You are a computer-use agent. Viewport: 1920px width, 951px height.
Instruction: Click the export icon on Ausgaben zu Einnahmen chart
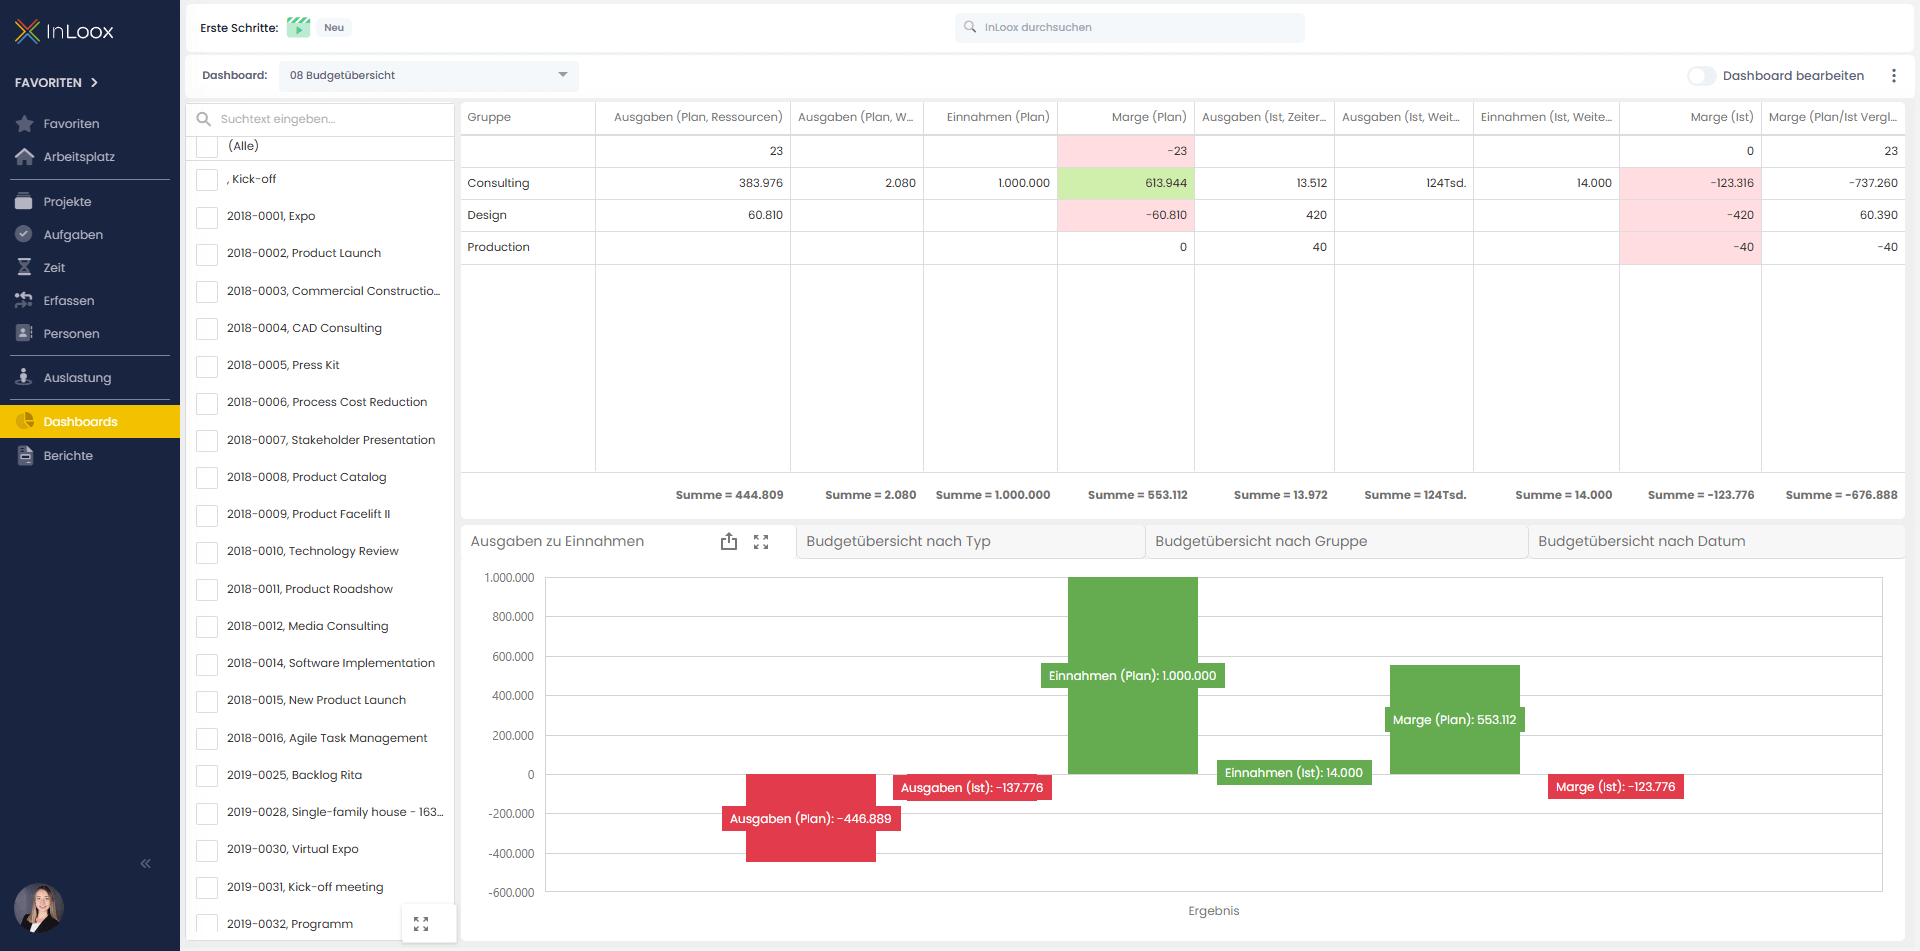pos(729,541)
